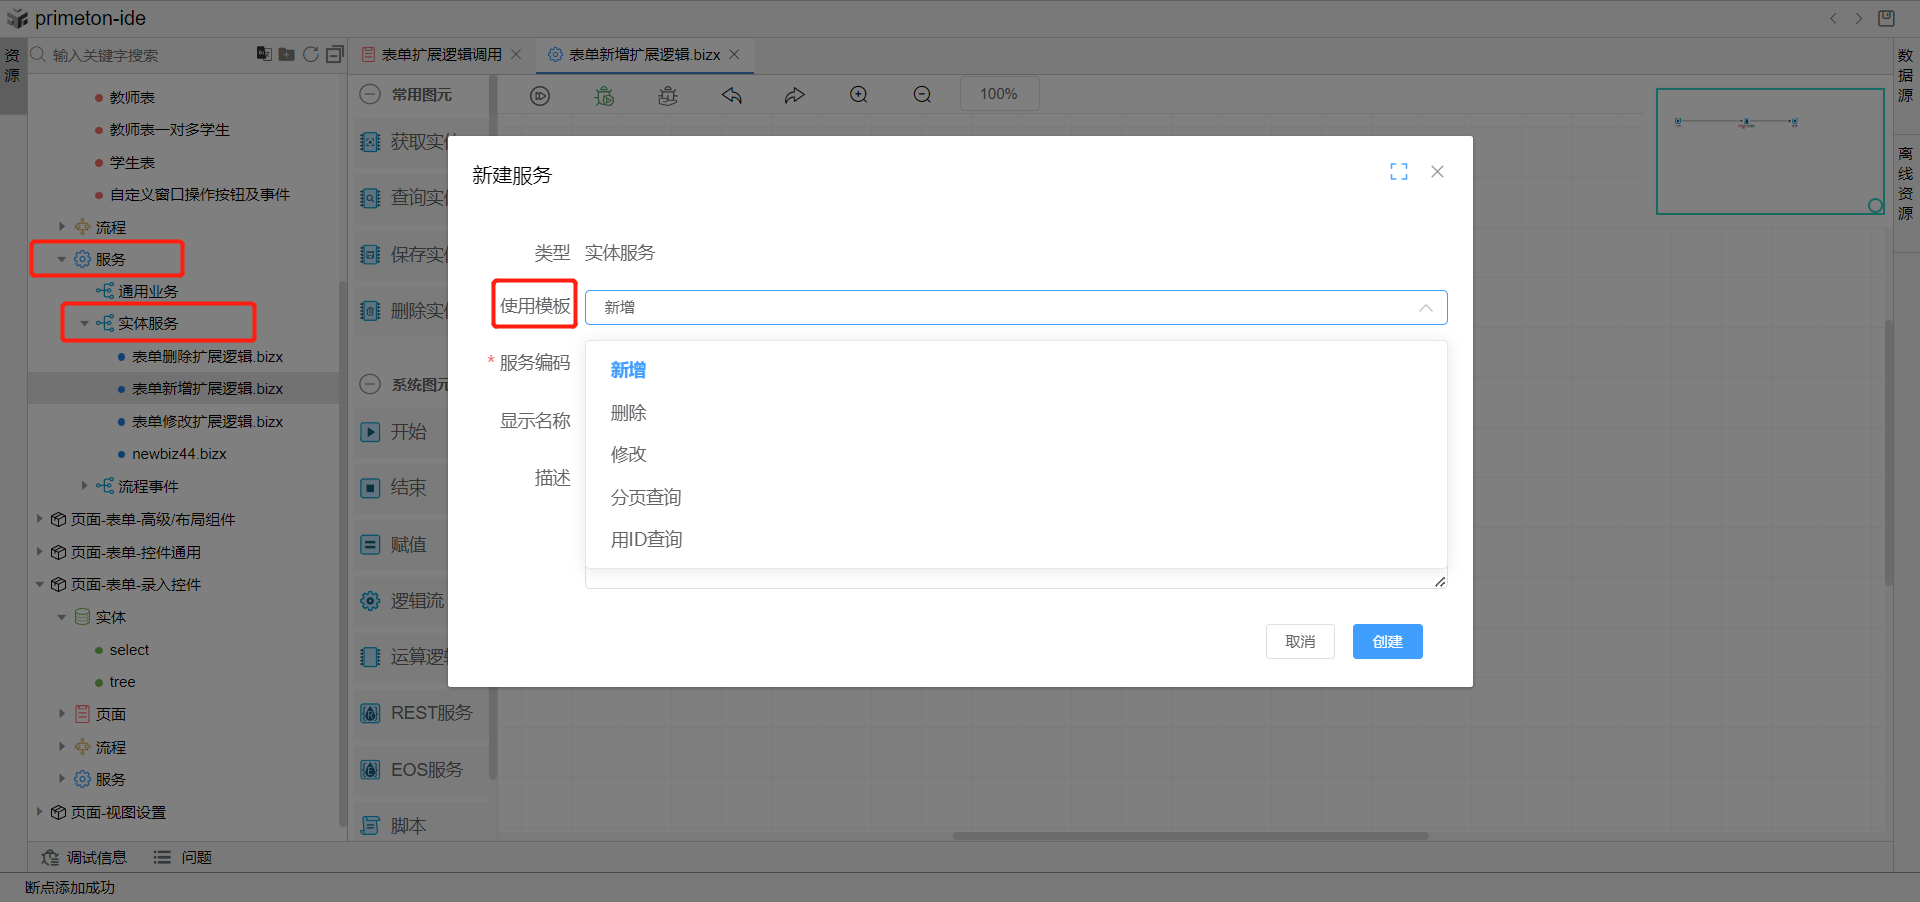Expand the 流程事件 tree node
Screen dimensions: 1920x902
[84, 486]
